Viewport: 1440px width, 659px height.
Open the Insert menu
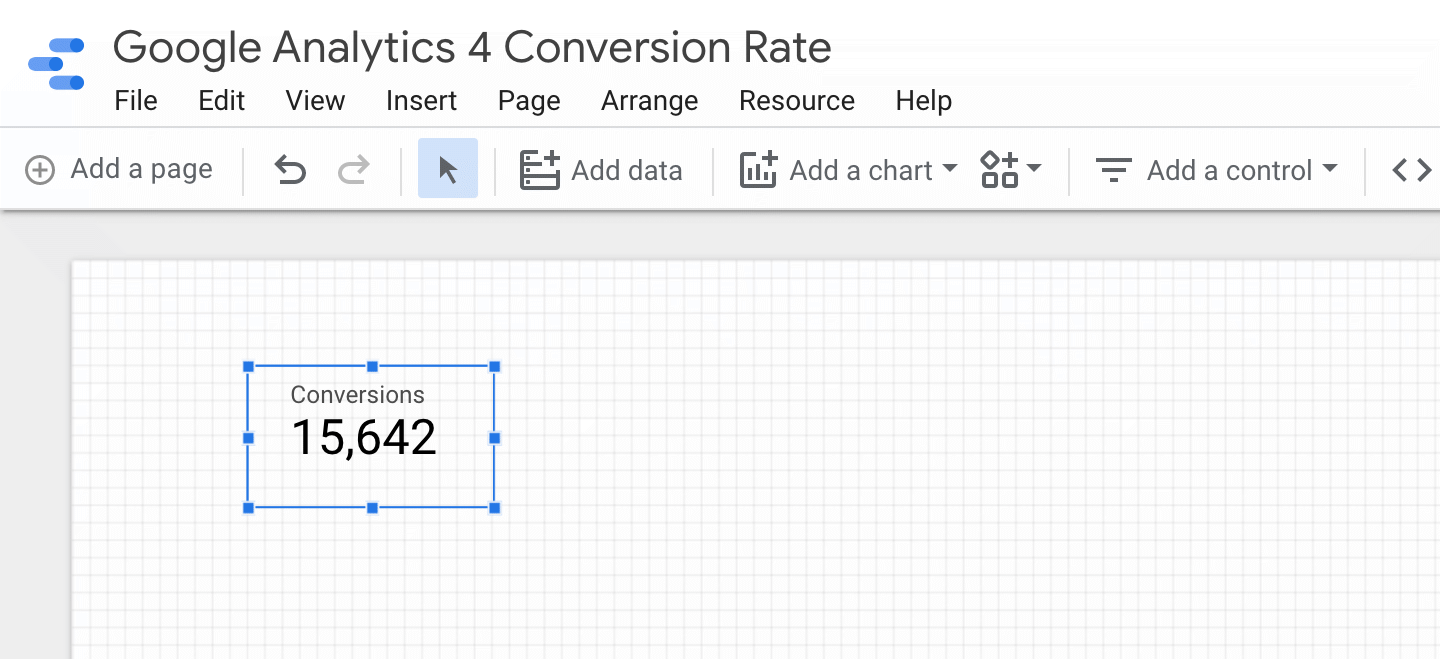[x=421, y=100]
